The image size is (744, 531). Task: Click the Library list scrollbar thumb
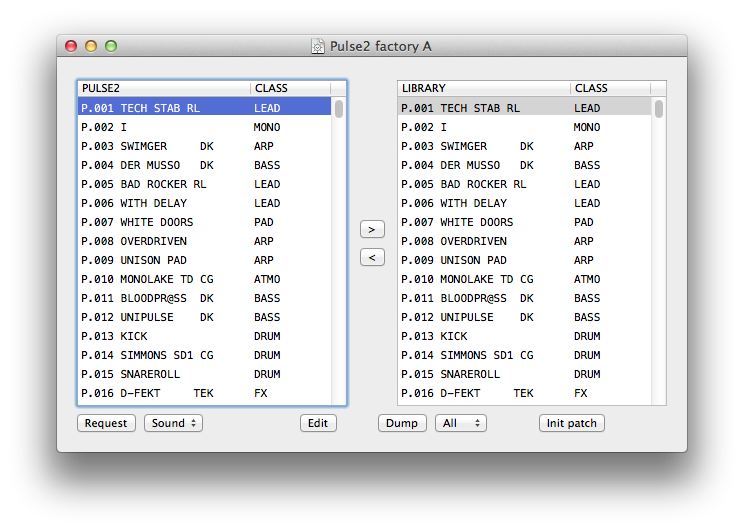659,109
